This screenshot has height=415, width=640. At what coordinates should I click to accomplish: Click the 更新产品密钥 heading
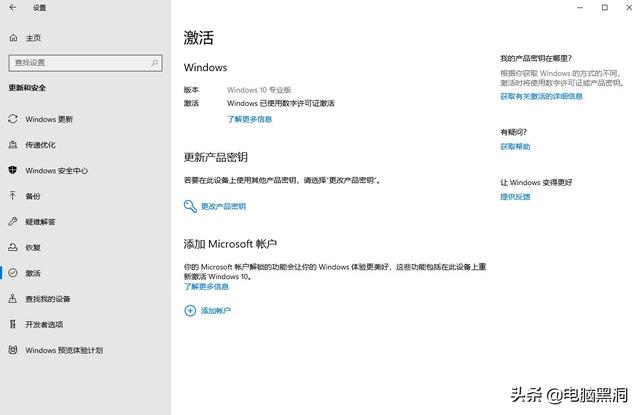(x=216, y=157)
